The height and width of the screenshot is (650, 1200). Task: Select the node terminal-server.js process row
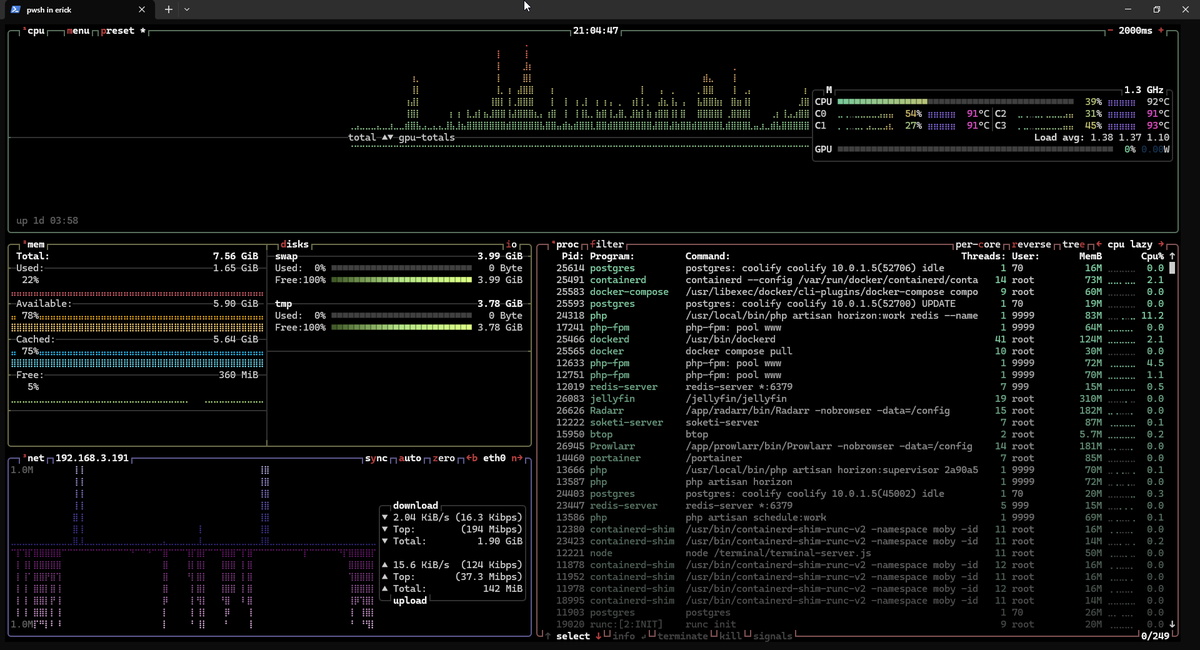(861, 552)
